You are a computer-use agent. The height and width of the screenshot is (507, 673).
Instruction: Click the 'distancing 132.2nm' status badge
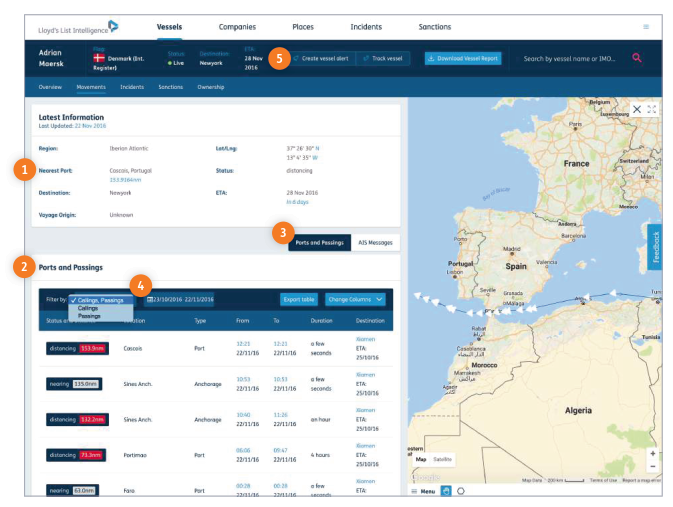(77, 420)
